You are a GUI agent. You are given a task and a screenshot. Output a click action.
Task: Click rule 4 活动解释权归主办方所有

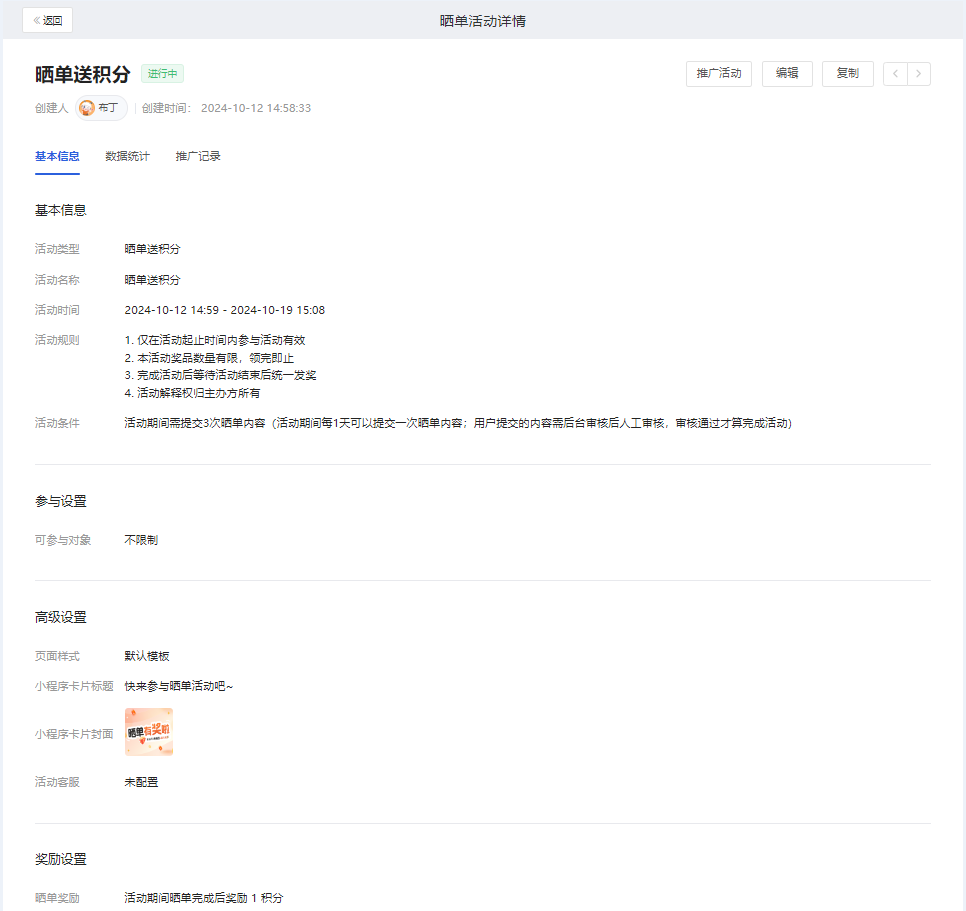(x=192, y=393)
